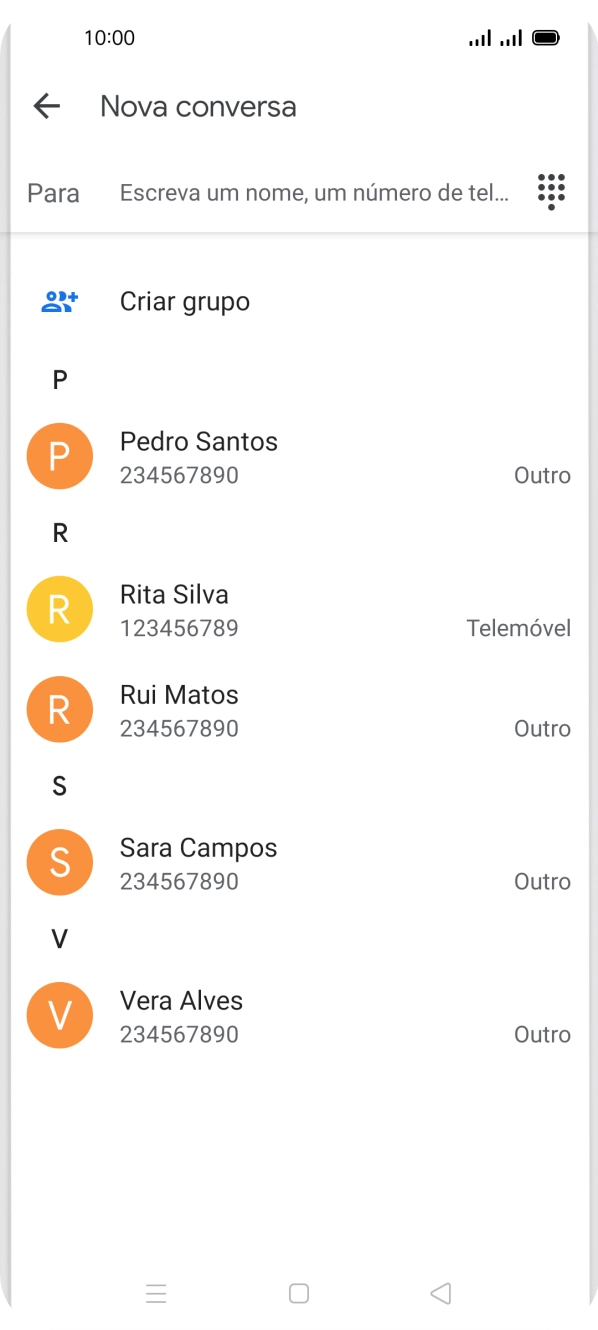
Task: Click the Criar grupo people icon
Action: (x=59, y=301)
